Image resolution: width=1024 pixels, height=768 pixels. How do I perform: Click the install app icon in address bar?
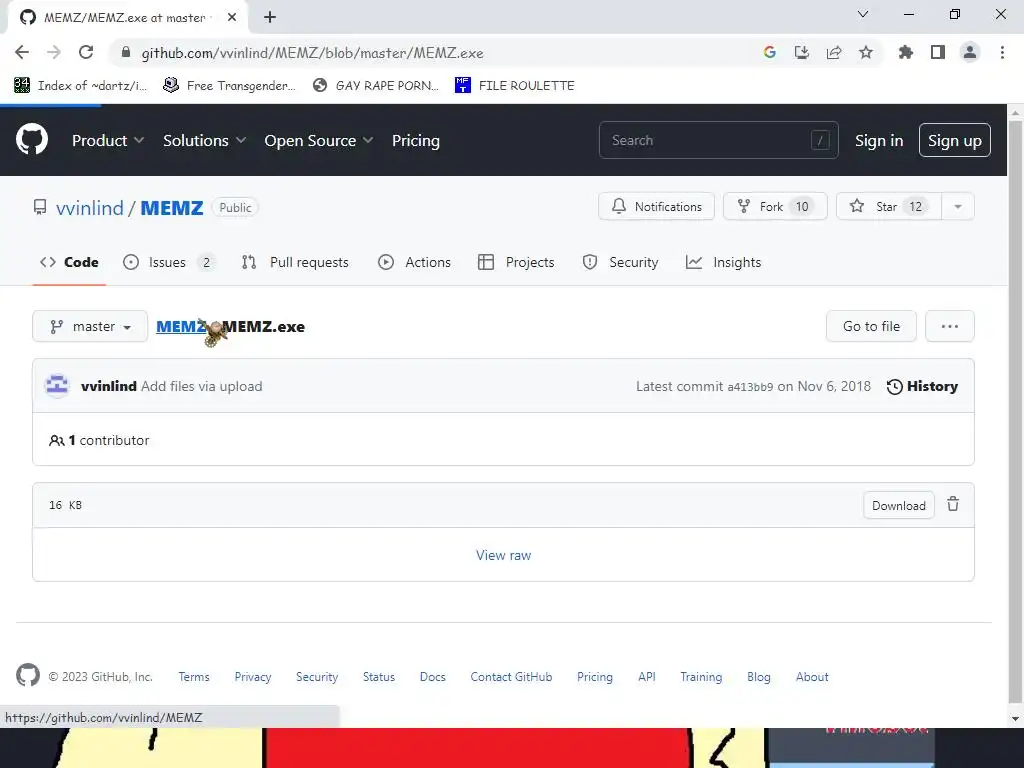[802, 52]
